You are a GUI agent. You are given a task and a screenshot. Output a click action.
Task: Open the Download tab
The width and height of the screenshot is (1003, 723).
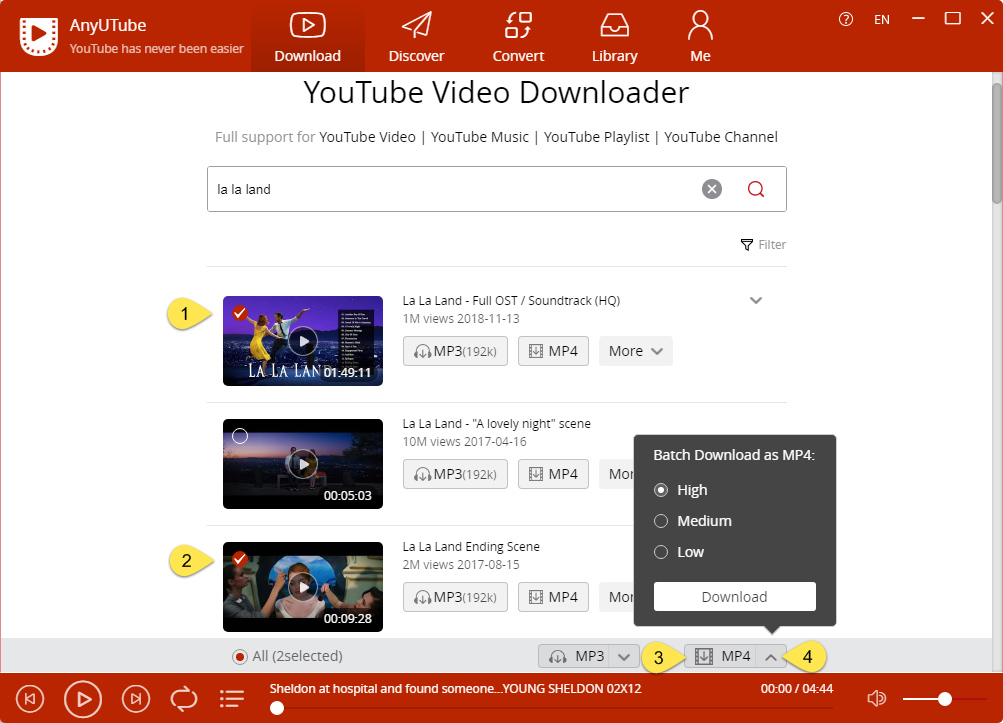coord(308,36)
